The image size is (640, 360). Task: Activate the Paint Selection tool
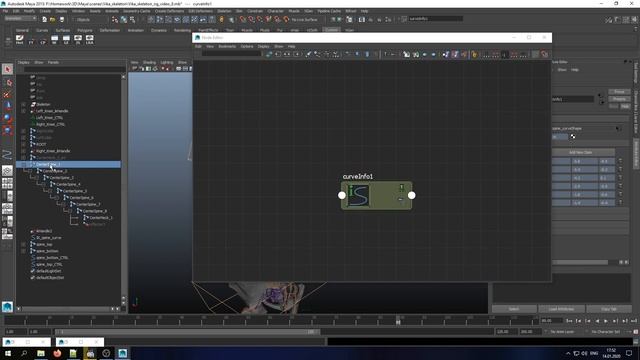point(7,95)
